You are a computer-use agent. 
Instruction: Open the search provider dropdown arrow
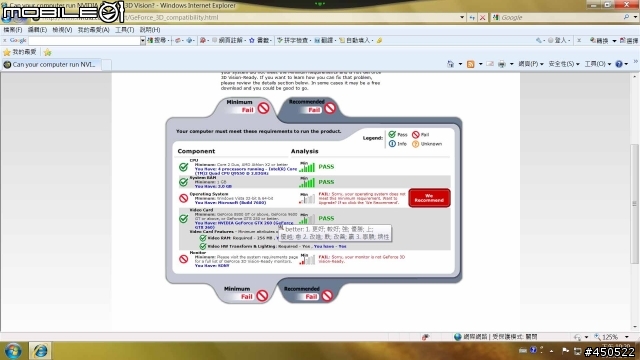pyautogui.click(x=635, y=17)
